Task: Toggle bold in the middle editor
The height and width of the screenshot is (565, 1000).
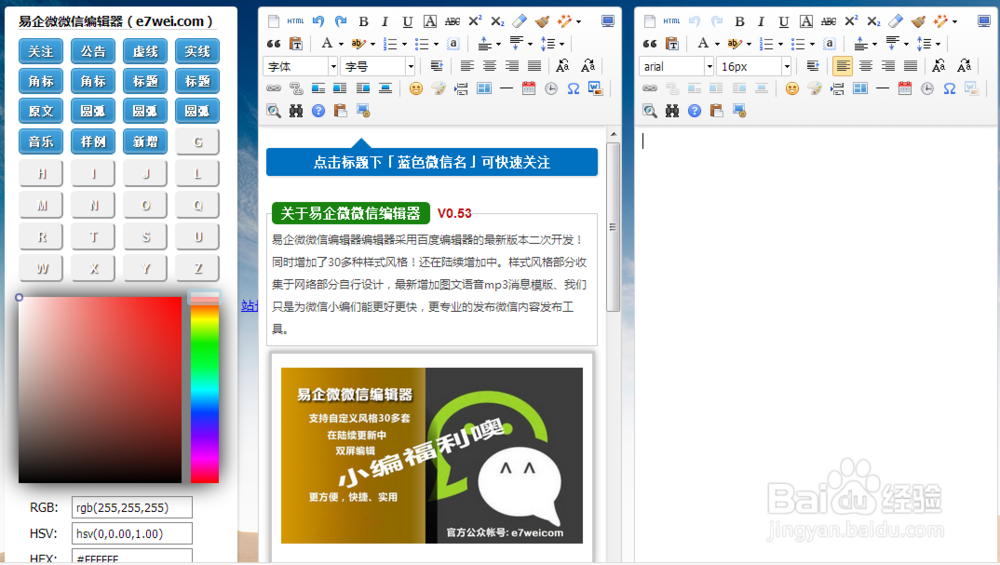Action: pyautogui.click(x=364, y=21)
